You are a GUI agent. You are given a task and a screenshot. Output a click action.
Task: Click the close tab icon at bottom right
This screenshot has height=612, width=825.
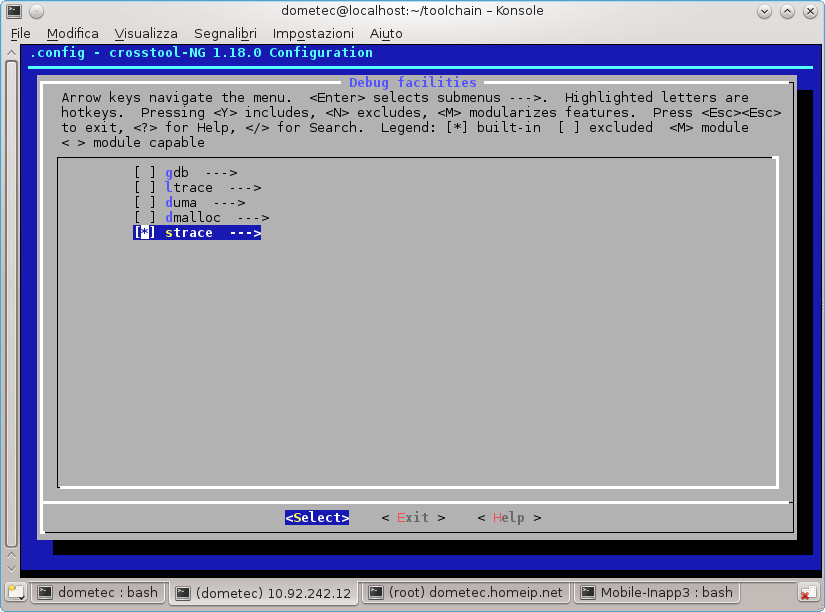pyautogui.click(x=808, y=592)
